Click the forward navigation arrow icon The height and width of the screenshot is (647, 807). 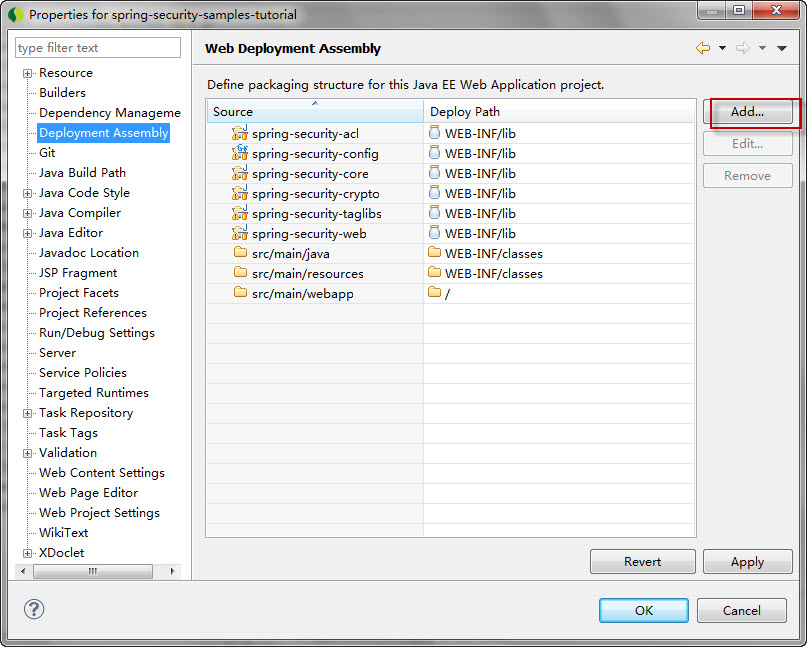[743, 48]
